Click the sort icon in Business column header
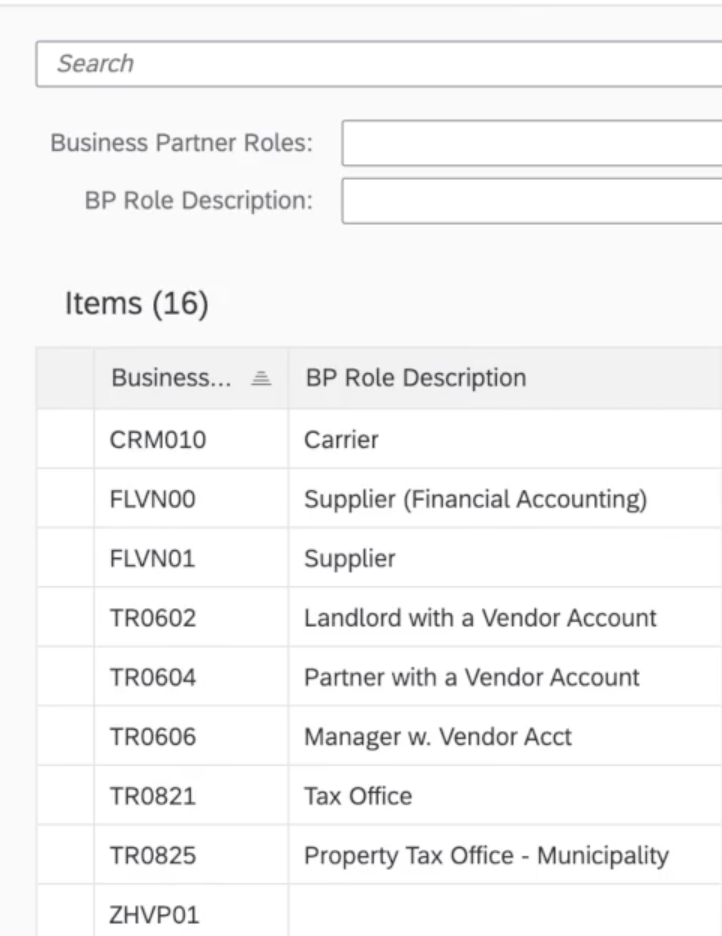The height and width of the screenshot is (936, 722). point(260,378)
